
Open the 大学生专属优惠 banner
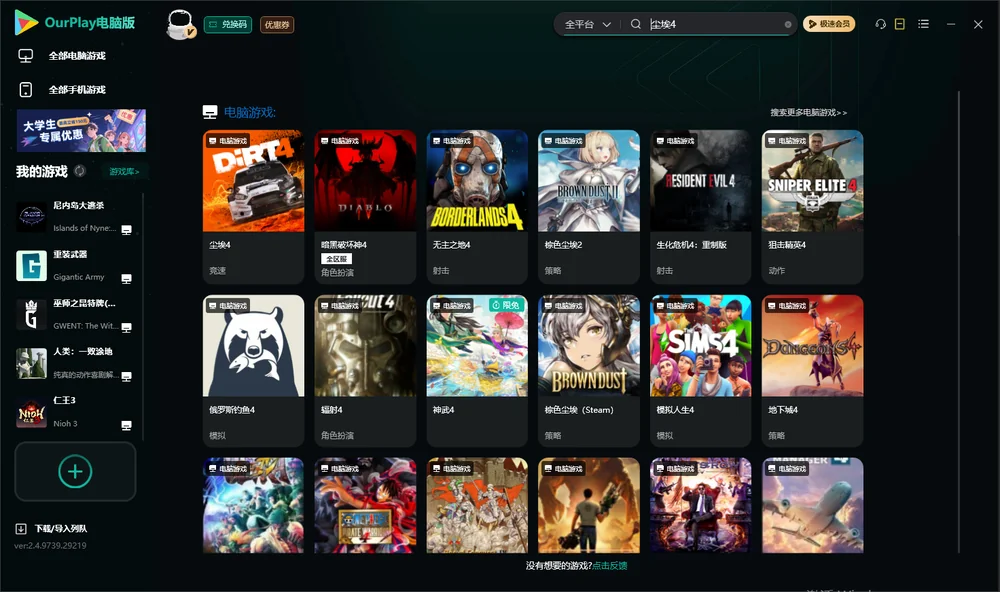(x=81, y=130)
